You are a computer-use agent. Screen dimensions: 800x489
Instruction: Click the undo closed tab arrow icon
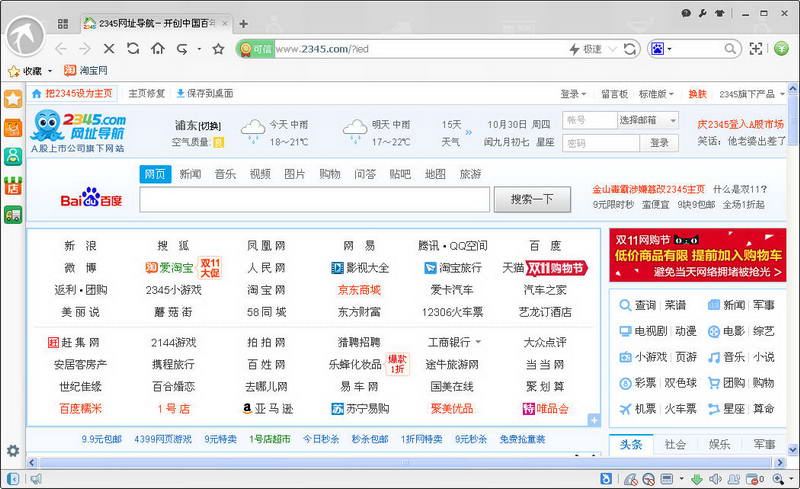click(x=182, y=49)
